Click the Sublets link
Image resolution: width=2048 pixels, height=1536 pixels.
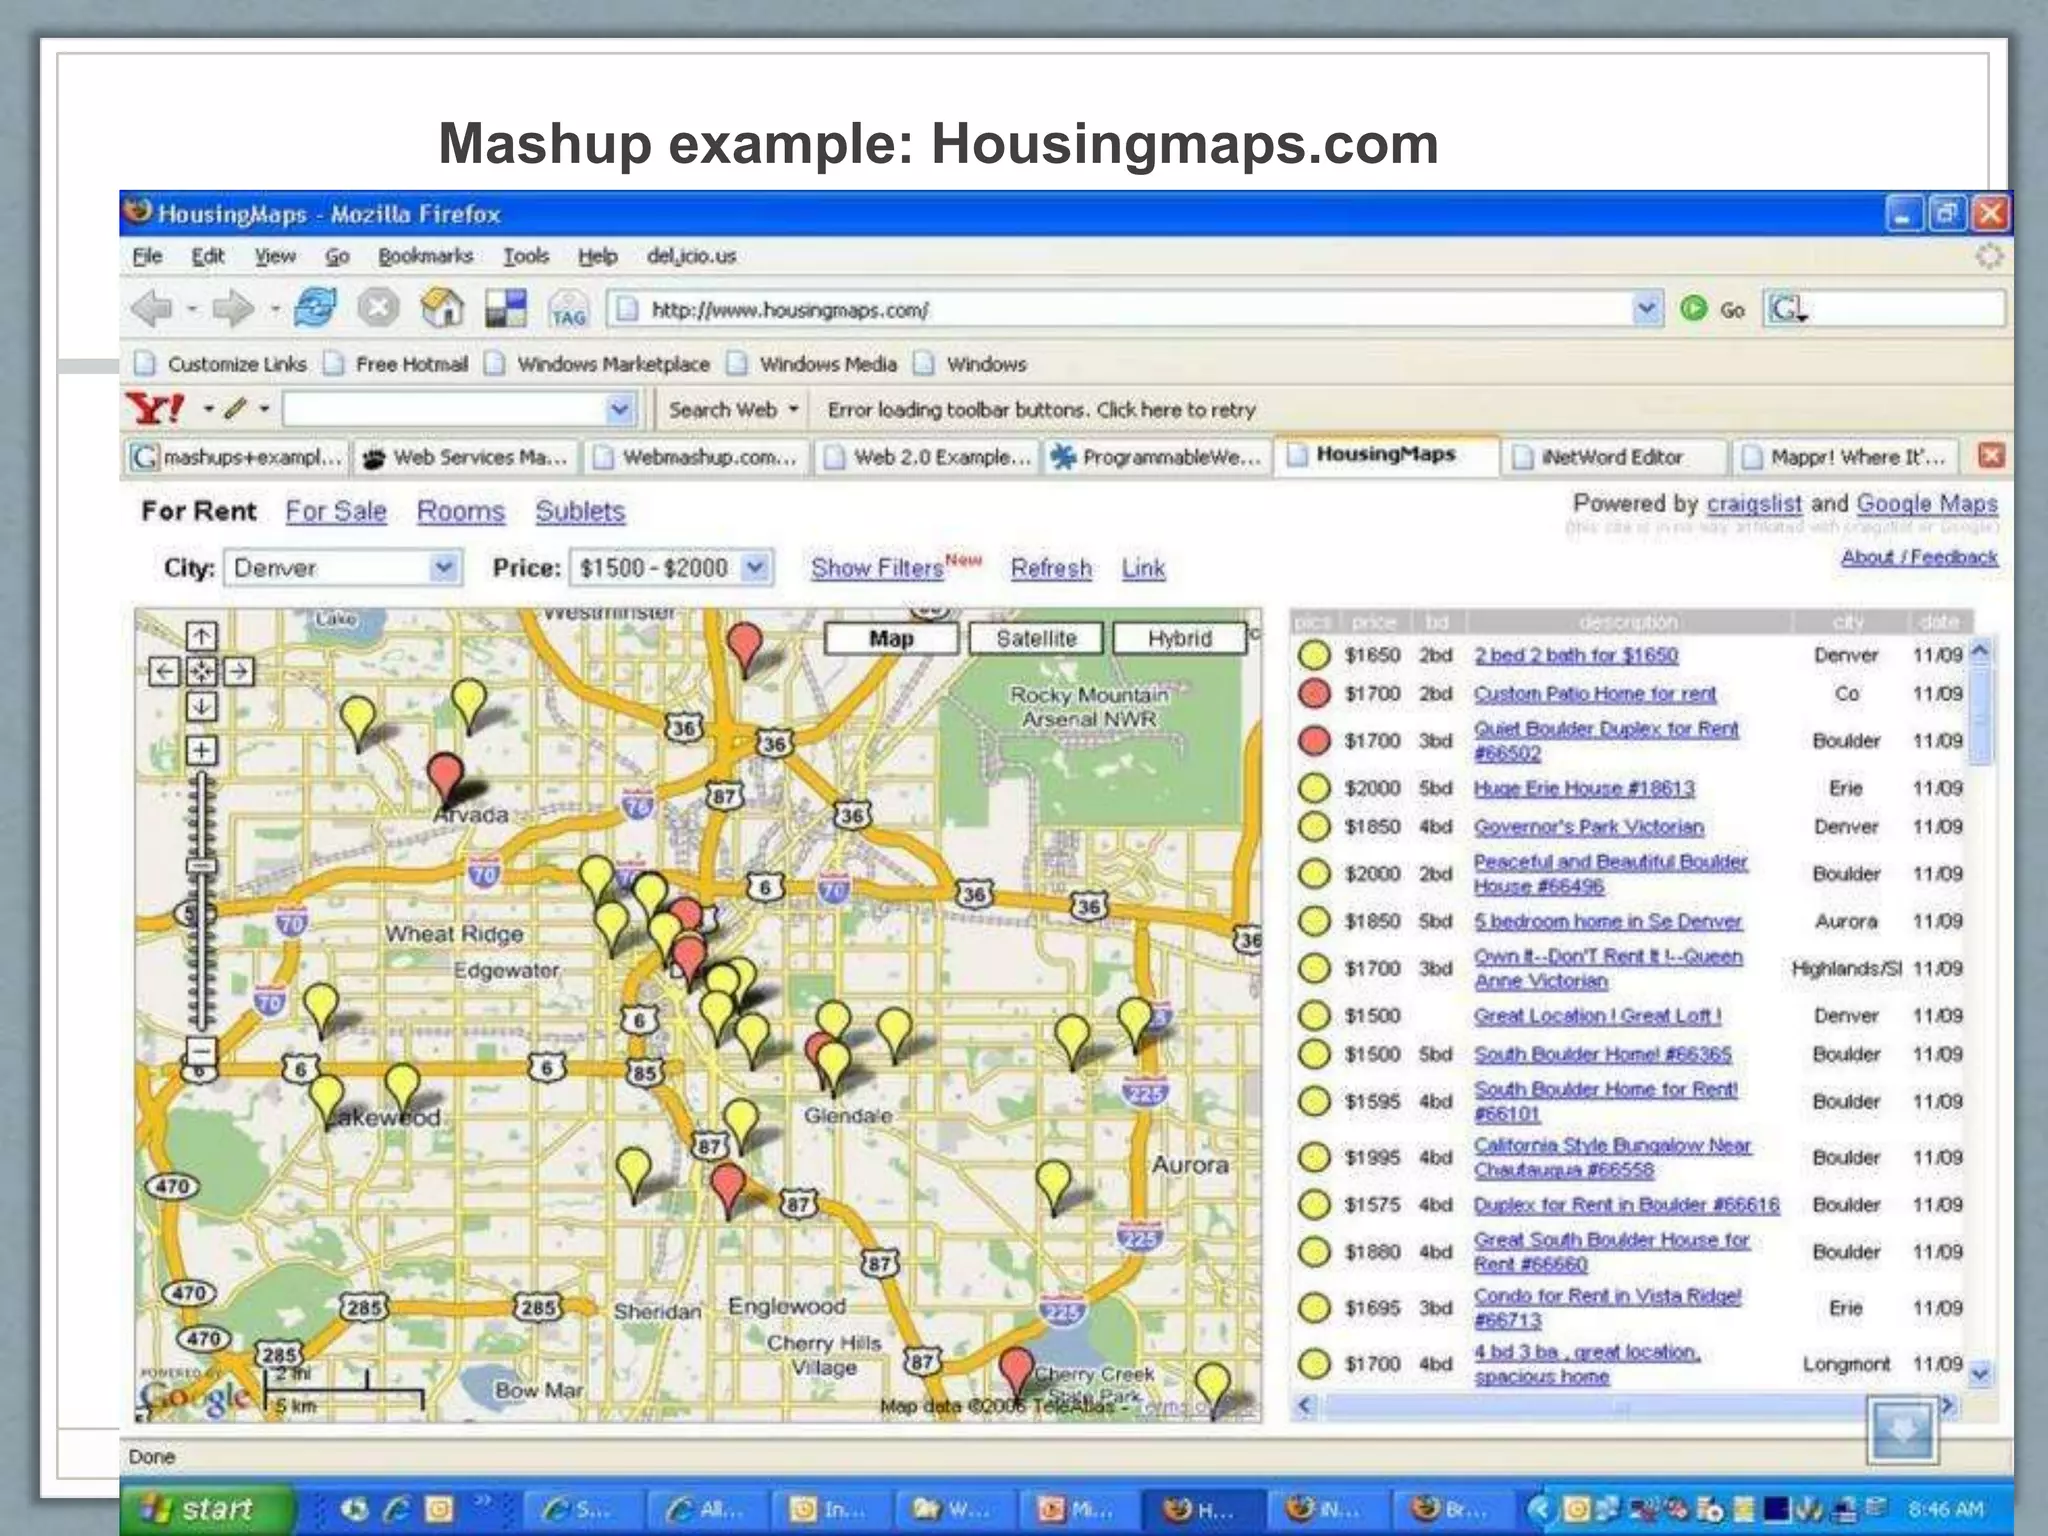[x=580, y=511]
